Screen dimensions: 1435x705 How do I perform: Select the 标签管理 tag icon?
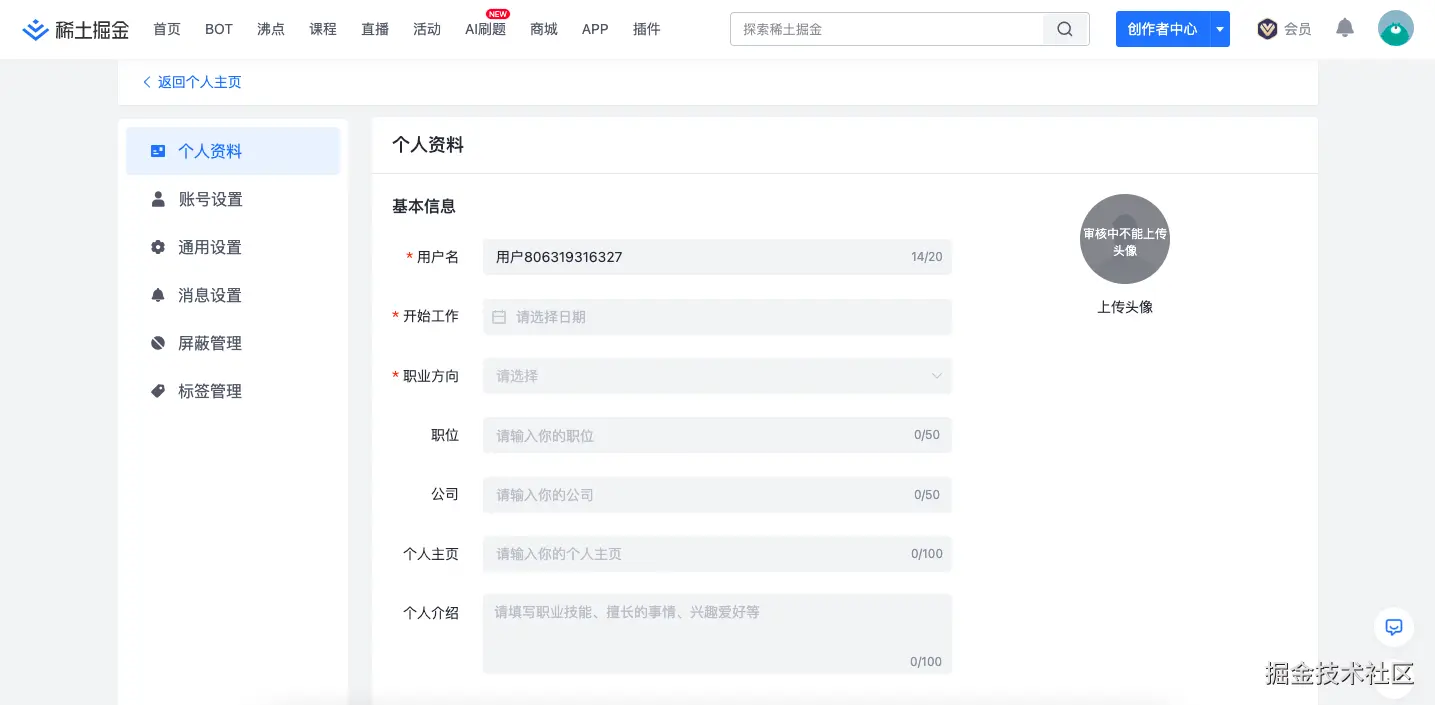pos(158,391)
